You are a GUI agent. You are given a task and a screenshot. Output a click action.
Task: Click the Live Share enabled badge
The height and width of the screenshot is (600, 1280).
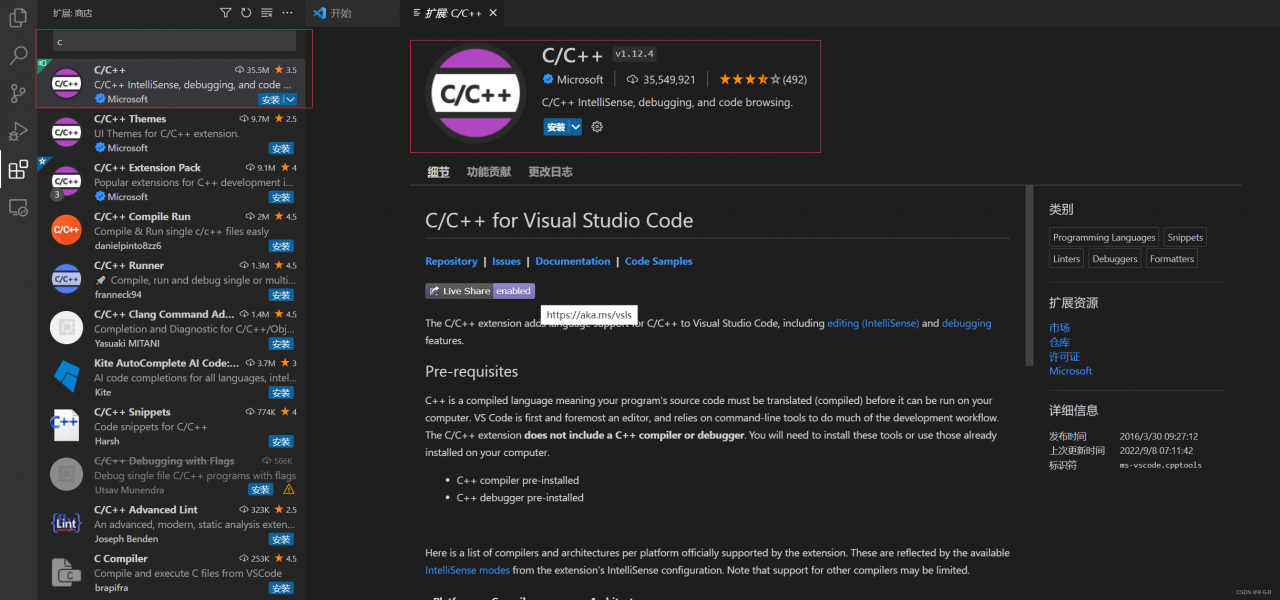coord(480,291)
